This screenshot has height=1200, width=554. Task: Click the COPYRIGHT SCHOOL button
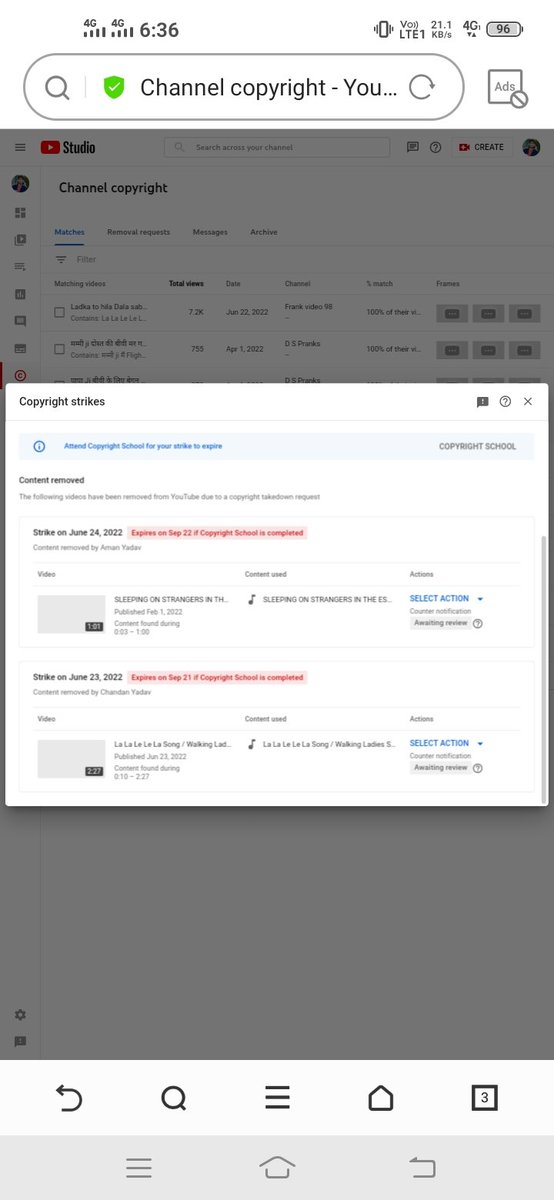(x=478, y=446)
